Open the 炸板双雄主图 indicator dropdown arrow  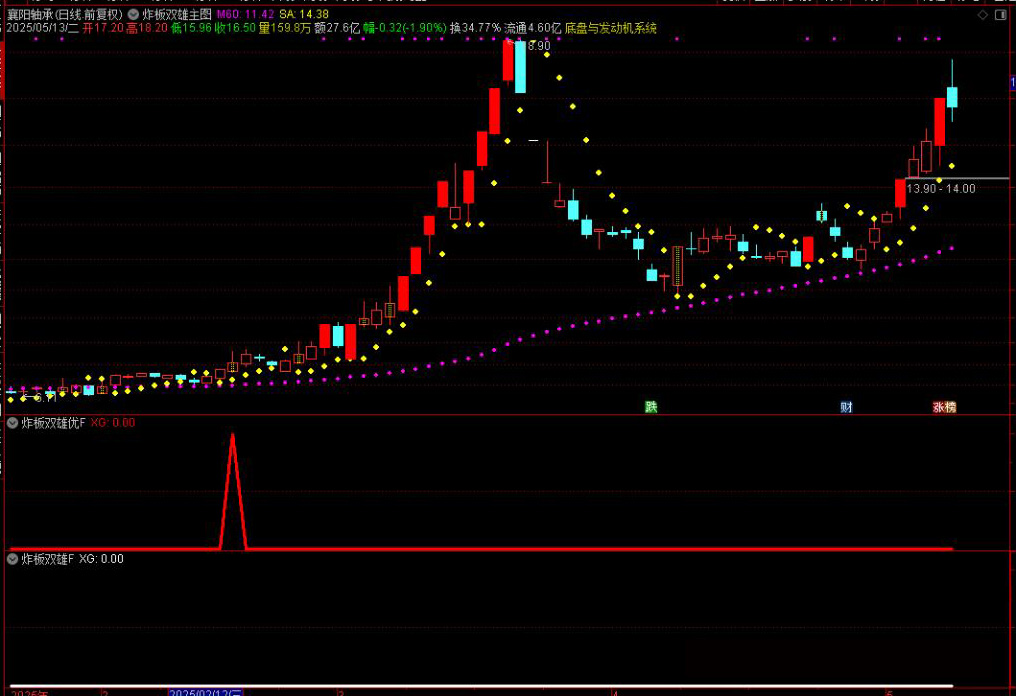click(x=133, y=15)
